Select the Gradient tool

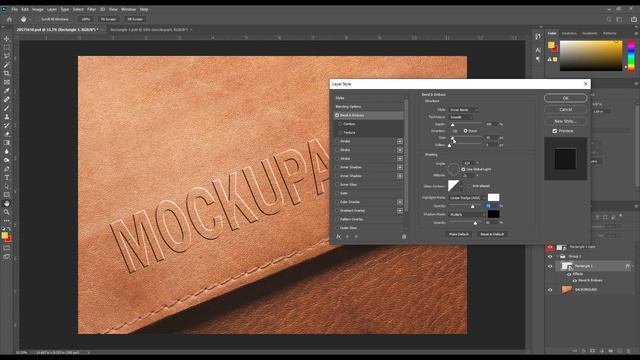tap(7, 143)
